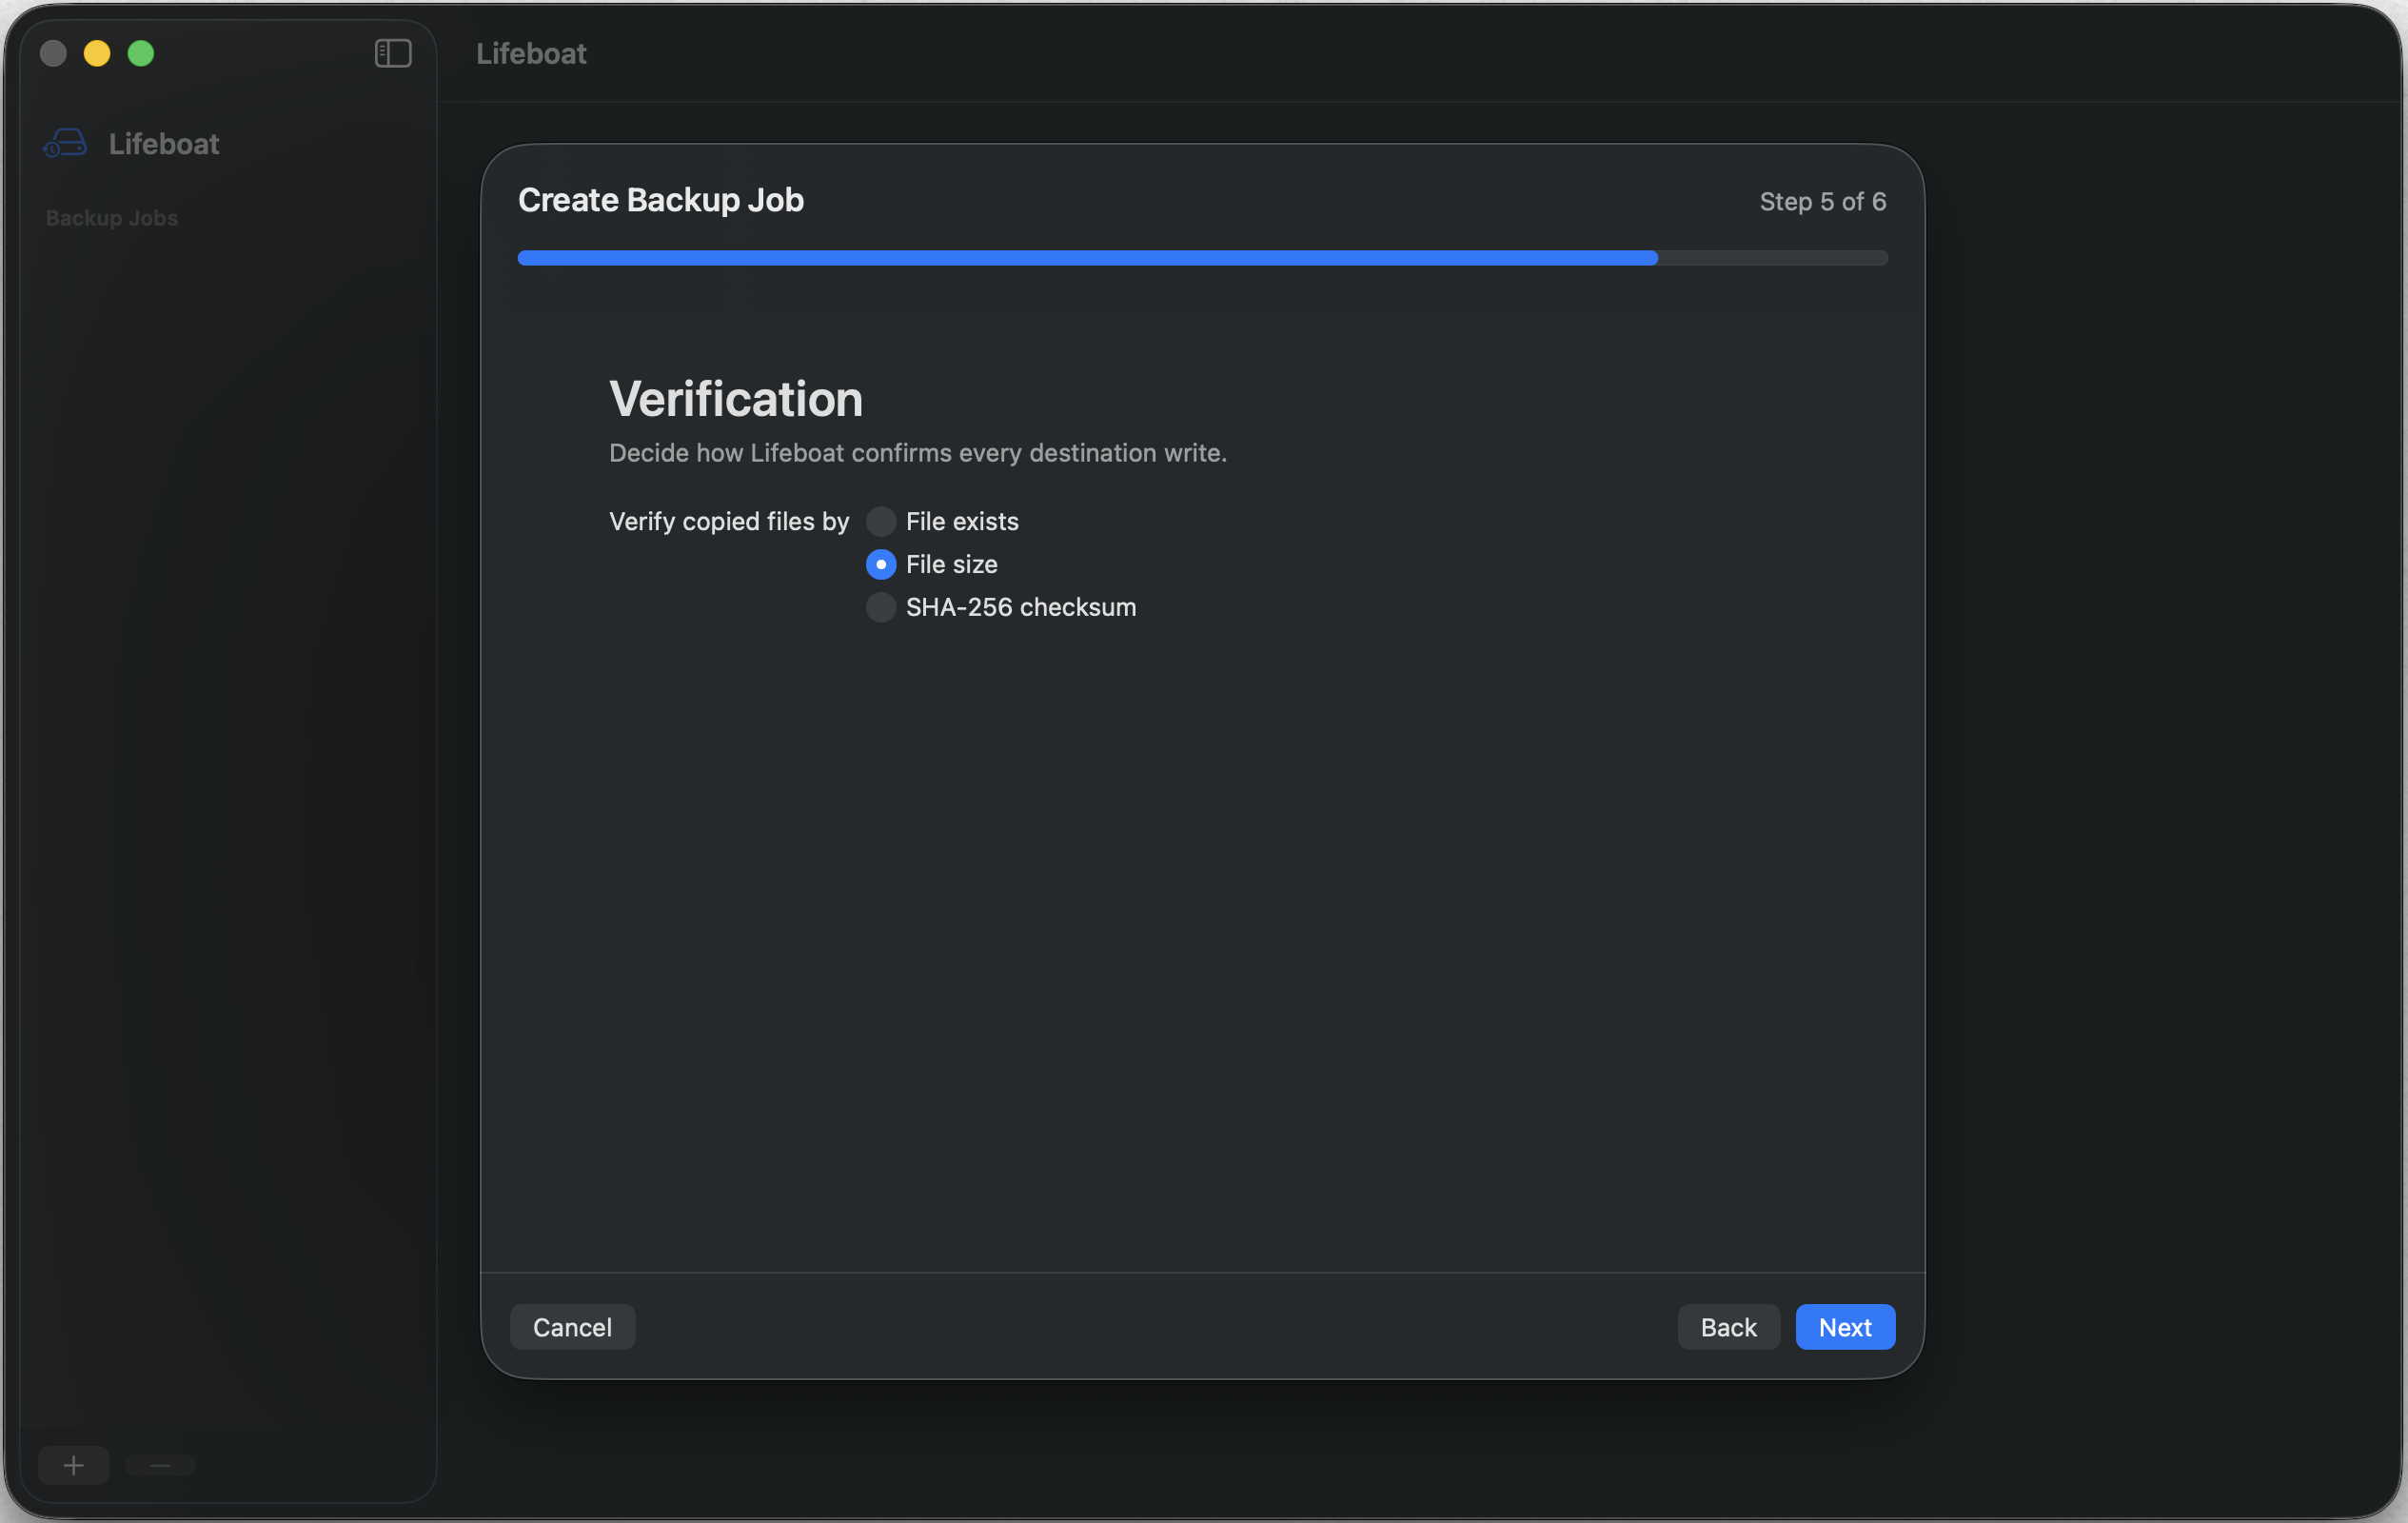Minimize the Lifeboat window
The width and height of the screenshot is (2408, 1523).
pyautogui.click(x=97, y=53)
